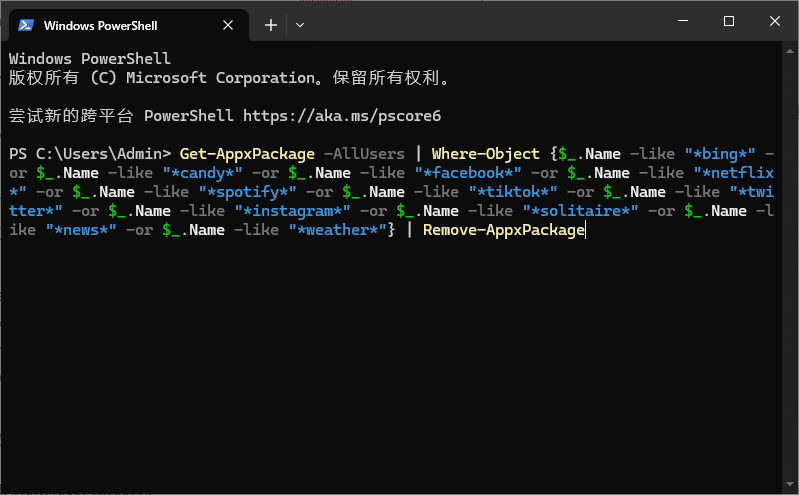Click the Get-AppxPackage command text
The width and height of the screenshot is (799, 495).
[x=247, y=154]
